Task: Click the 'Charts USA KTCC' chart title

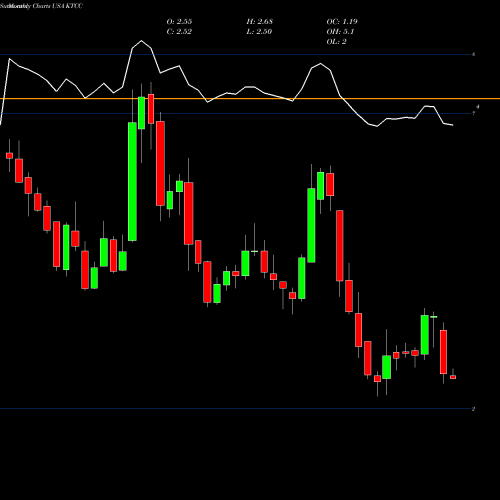Action: coord(58,6)
